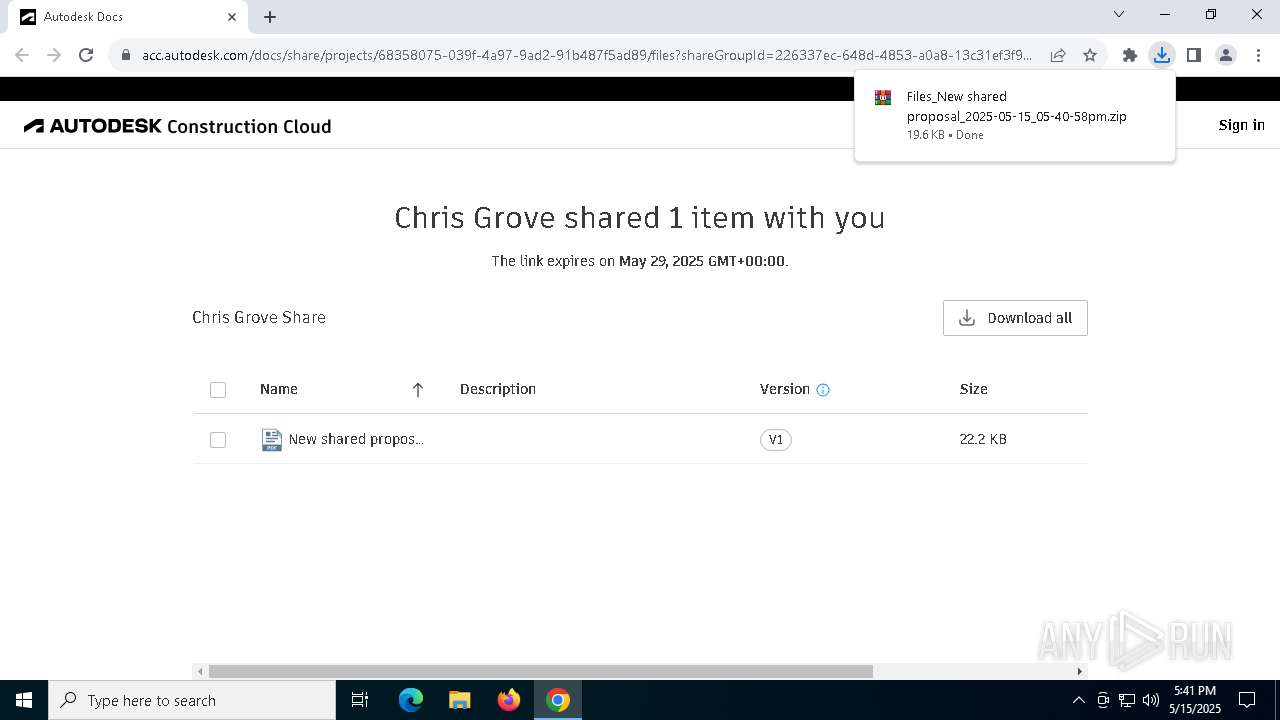Open the Chrome downloads toolbar icon

click(x=1161, y=55)
